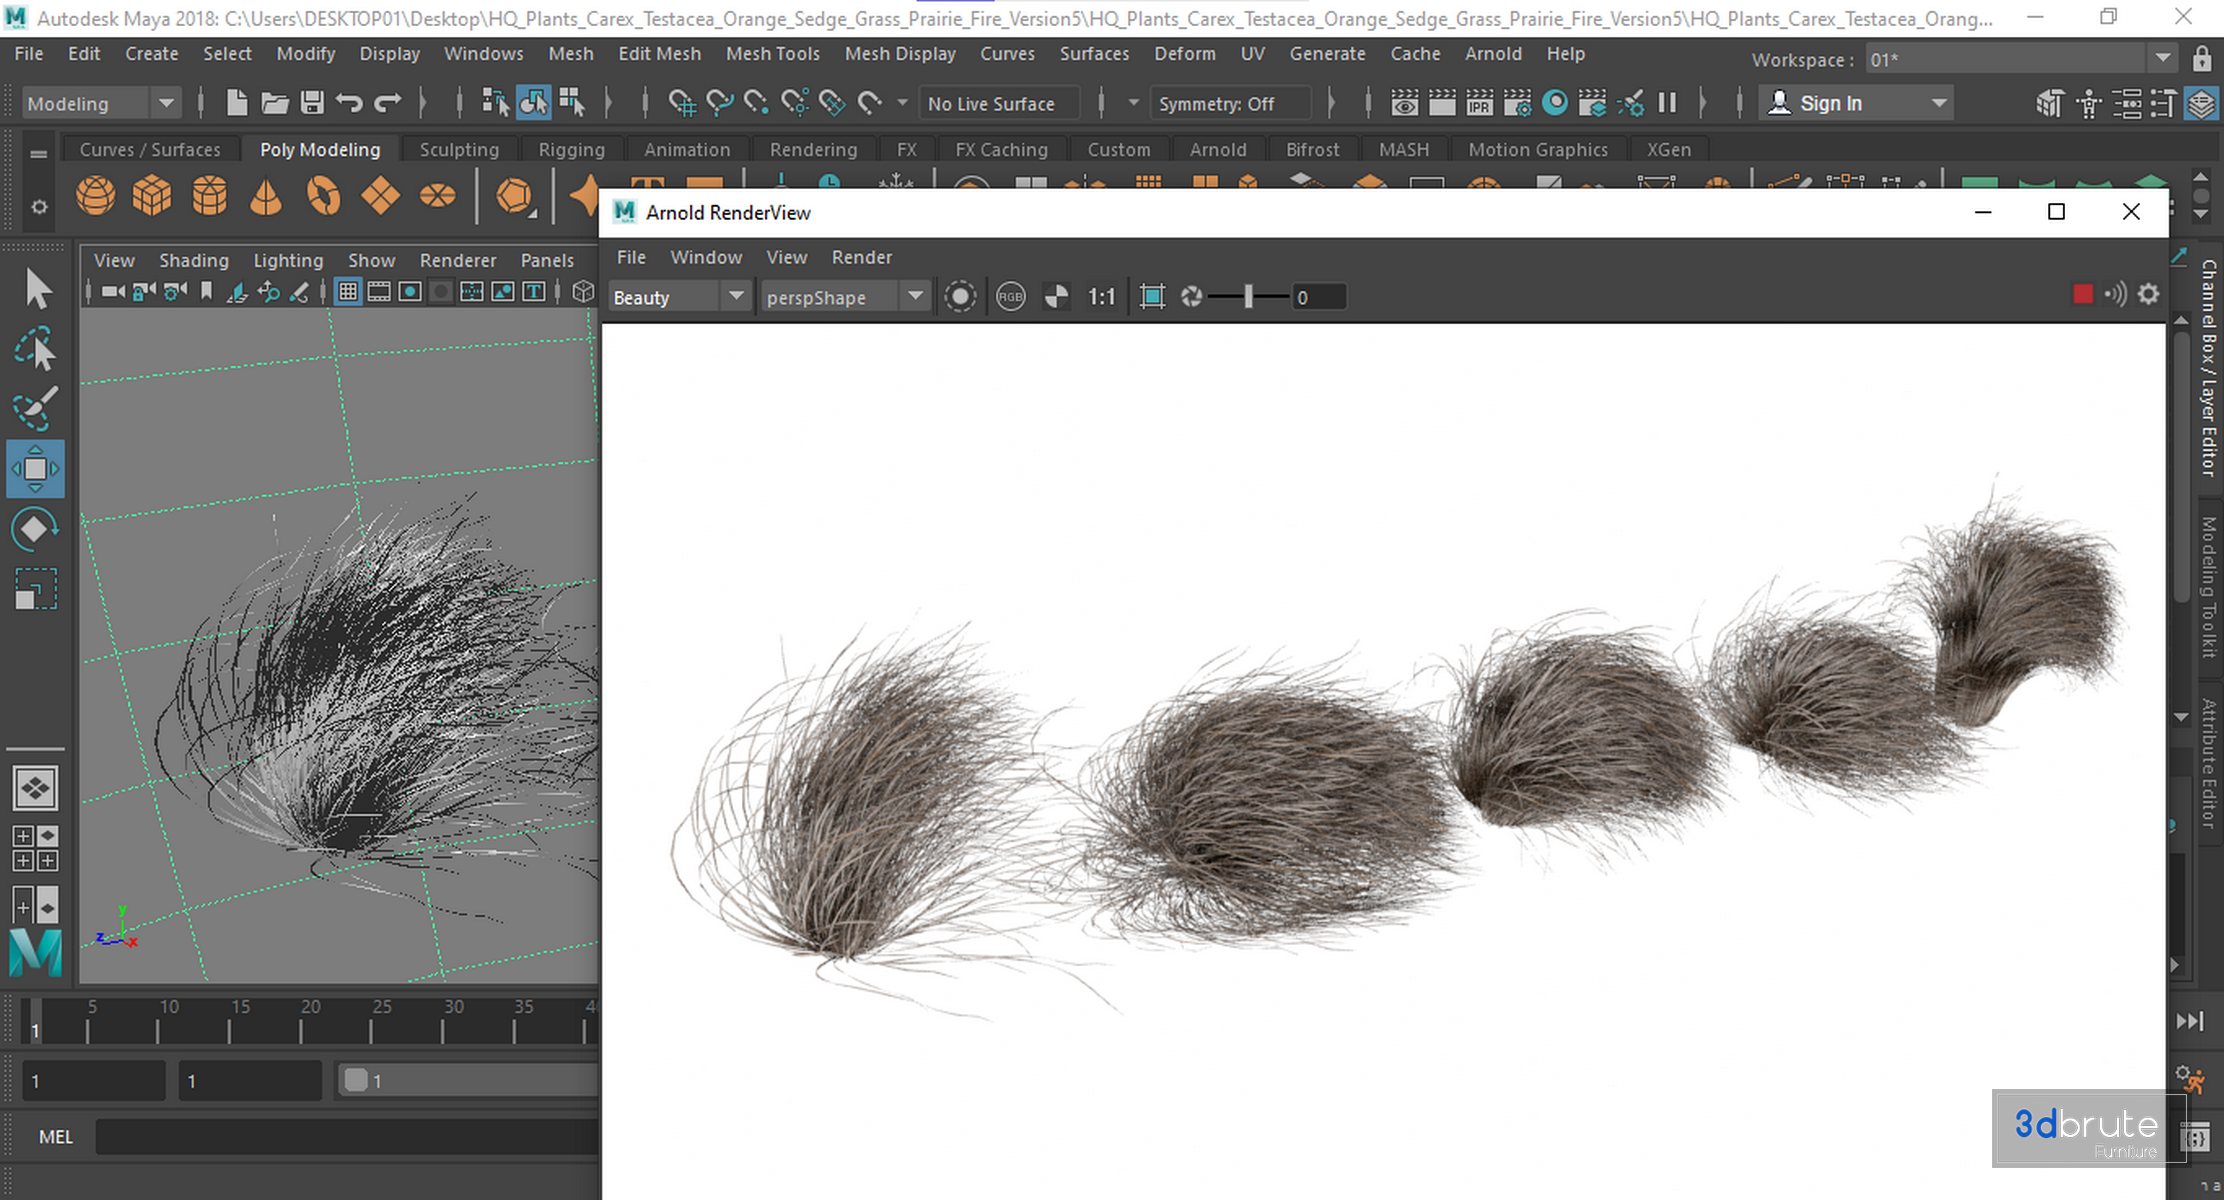Switch to the Sculpting shelf tab

tap(458, 149)
